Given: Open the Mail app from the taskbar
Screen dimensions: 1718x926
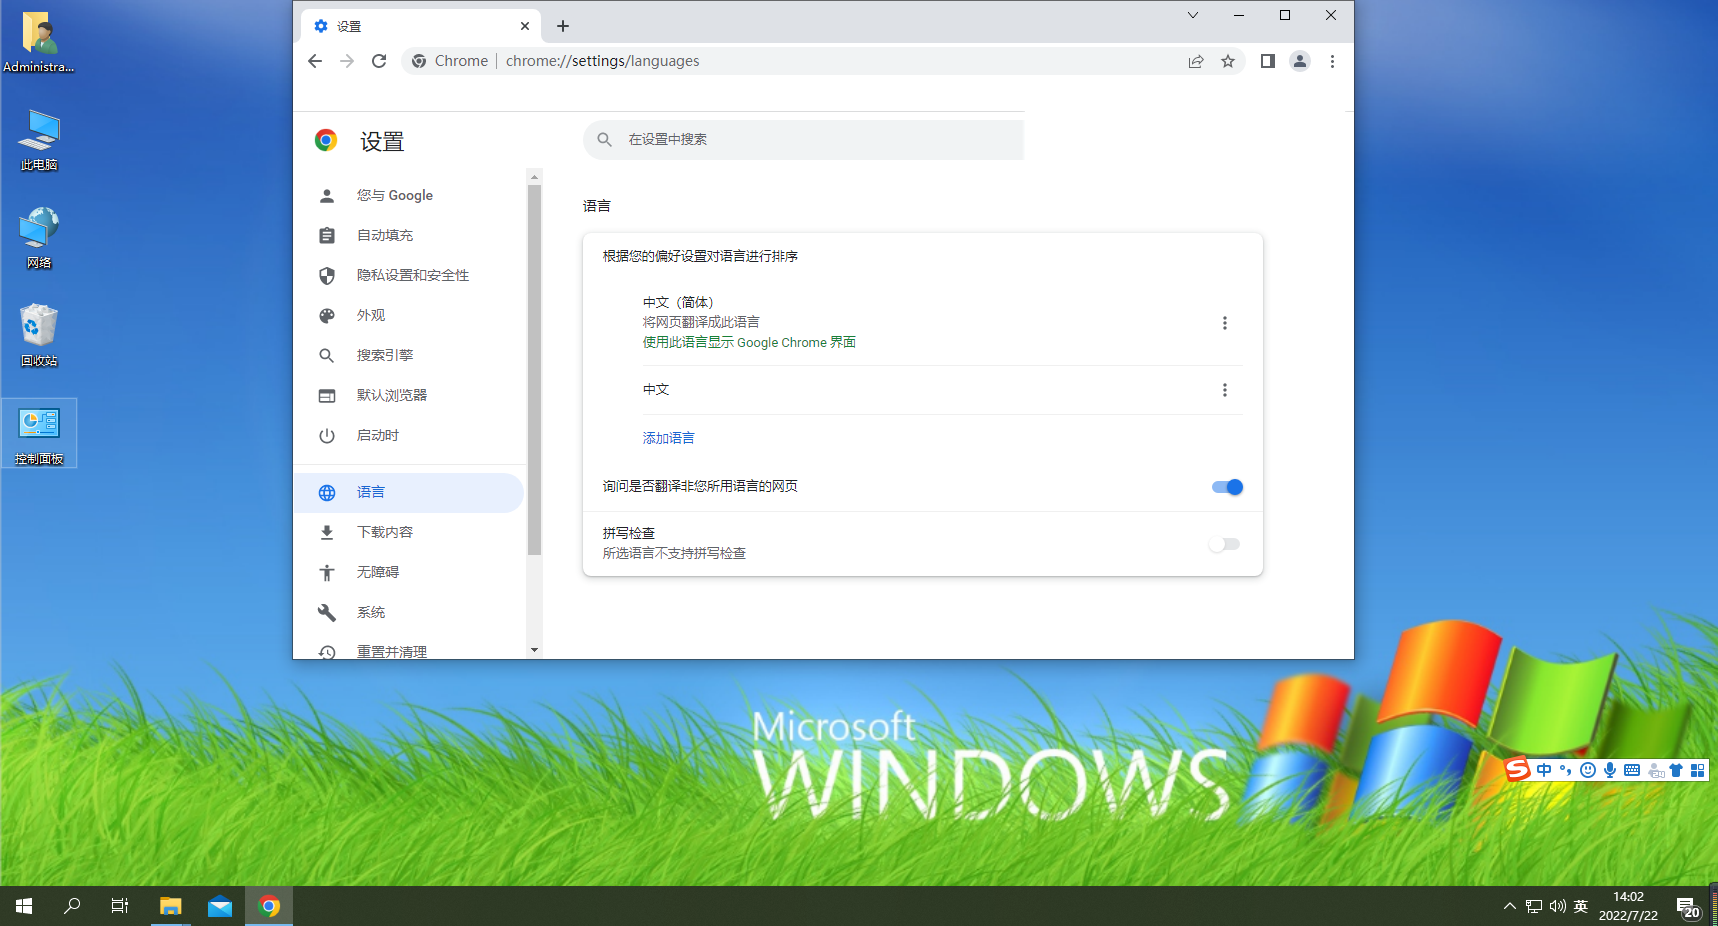Looking at the screenshot, I should point(220,906).
